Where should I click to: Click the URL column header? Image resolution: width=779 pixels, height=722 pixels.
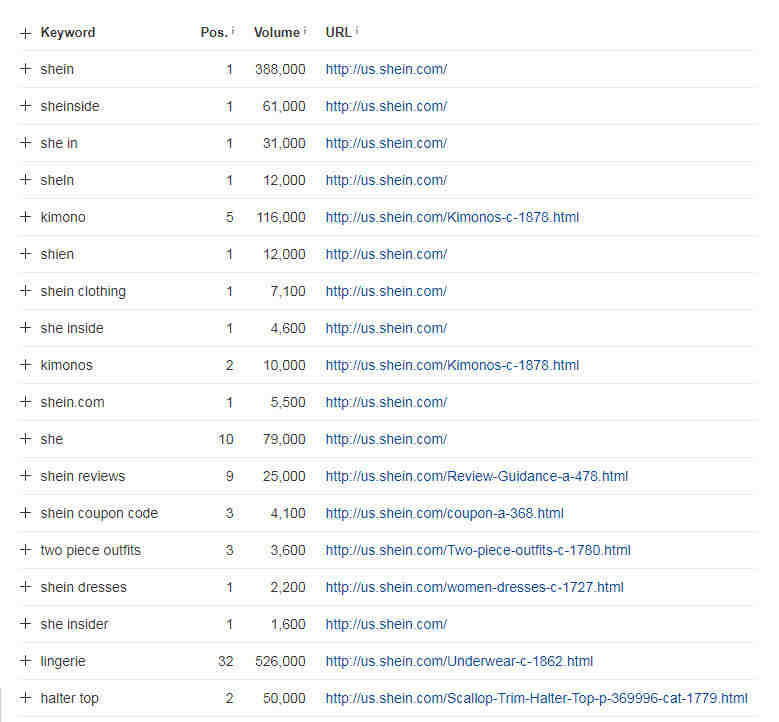338,32
